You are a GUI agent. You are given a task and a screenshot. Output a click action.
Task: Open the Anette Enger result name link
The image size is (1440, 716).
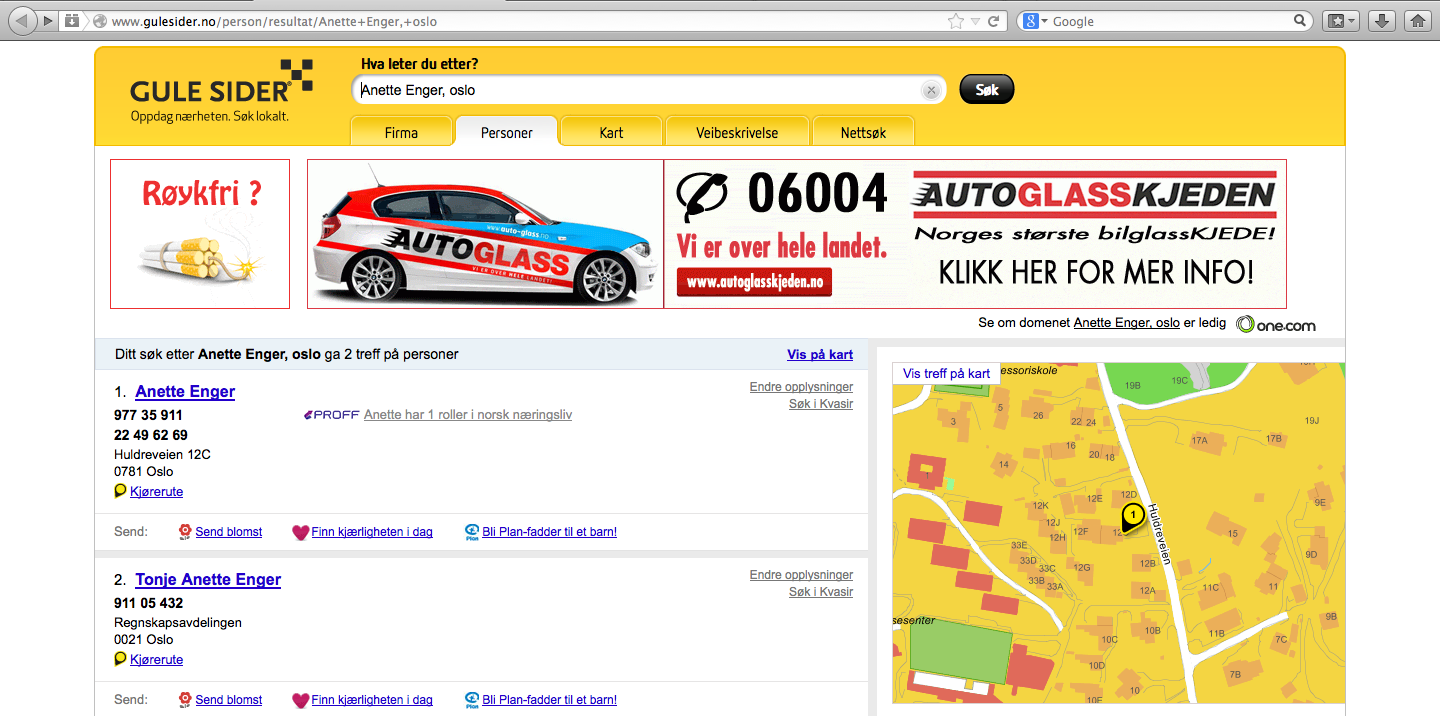click(185, 391)
